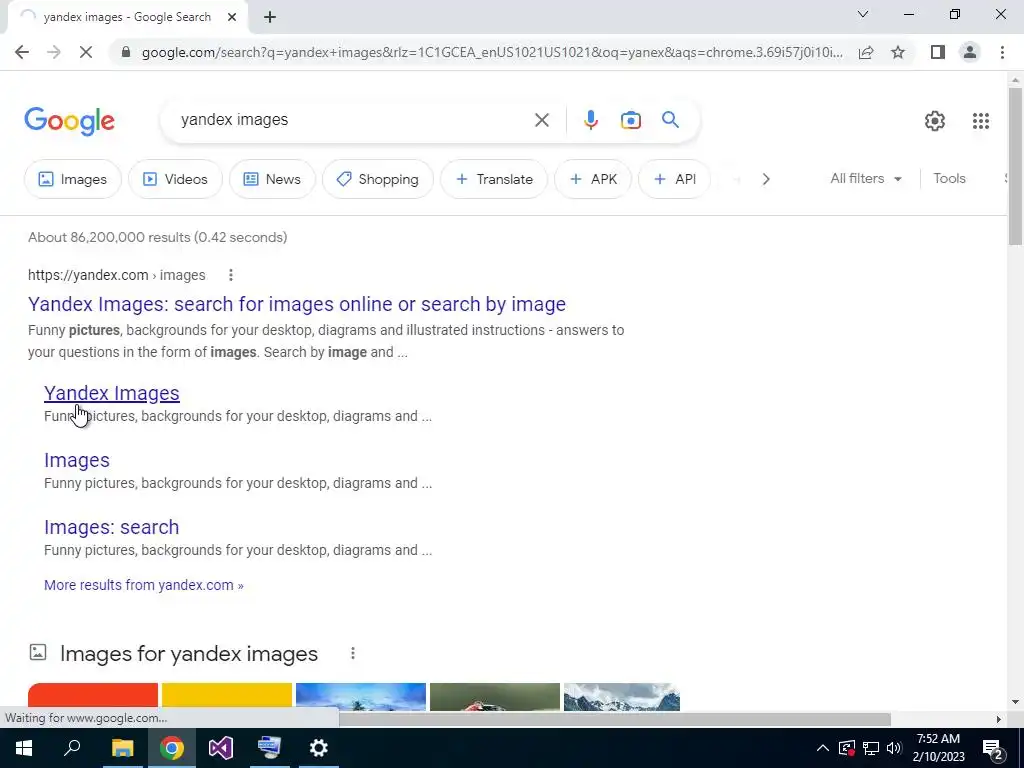Open 'Yandex Images: search for images online' result
The image size is (1024, 768).
click(x=297, y=304)
